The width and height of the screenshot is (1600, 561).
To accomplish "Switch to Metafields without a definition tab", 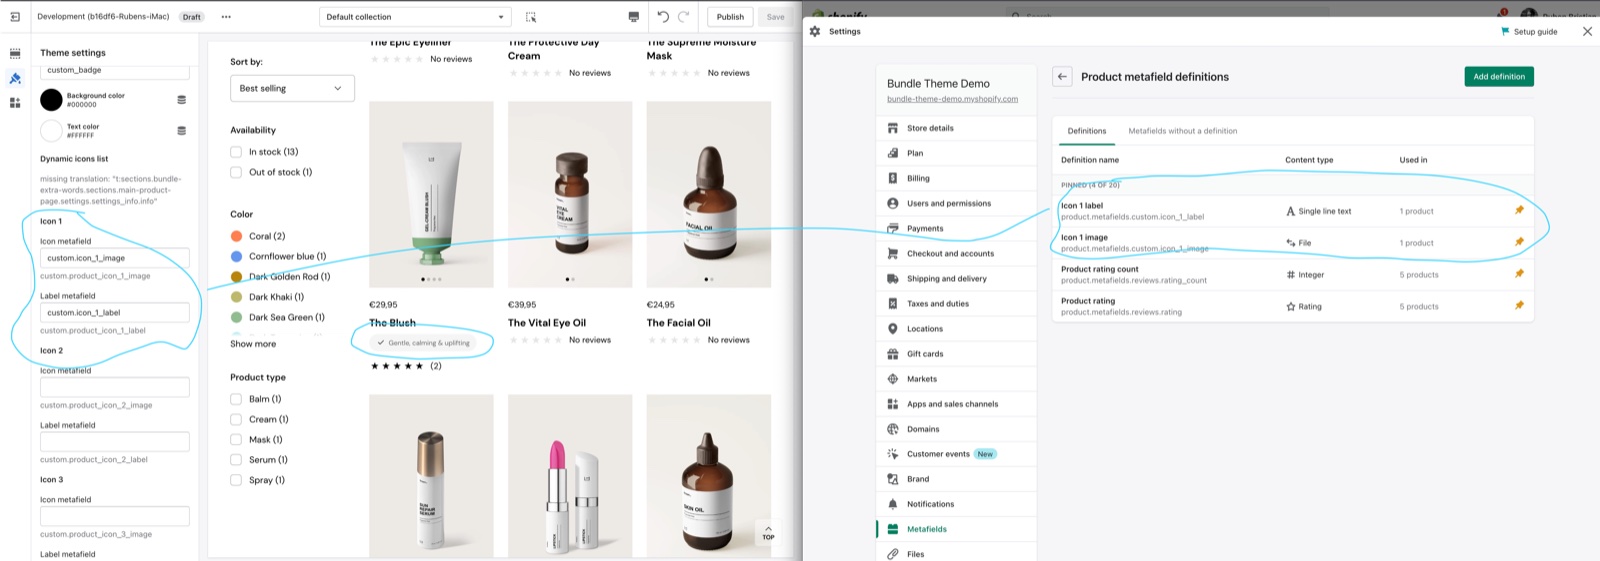I will [1182, 131].
